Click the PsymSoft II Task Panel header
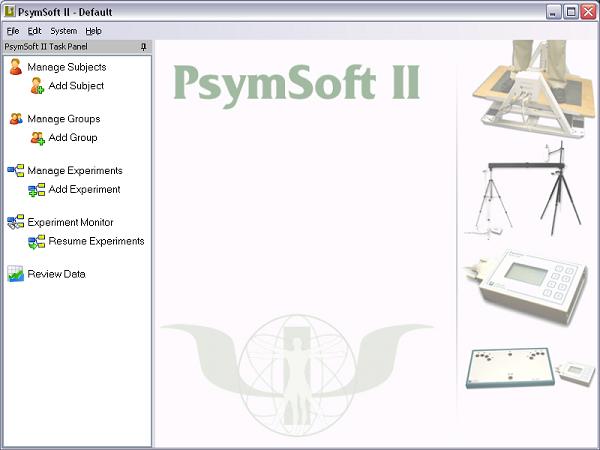The width and height of the screenshot is (600, 450). [76, 47]
